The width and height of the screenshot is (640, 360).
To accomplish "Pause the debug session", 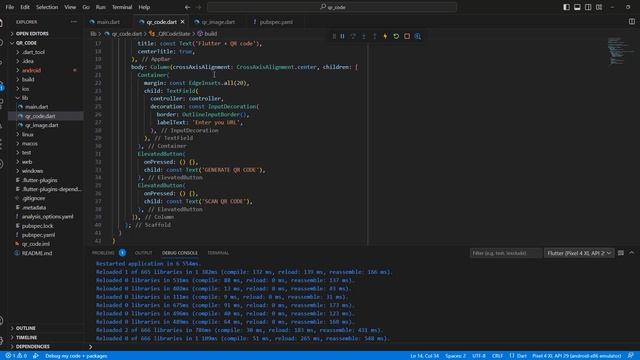I will coord(342,36).
